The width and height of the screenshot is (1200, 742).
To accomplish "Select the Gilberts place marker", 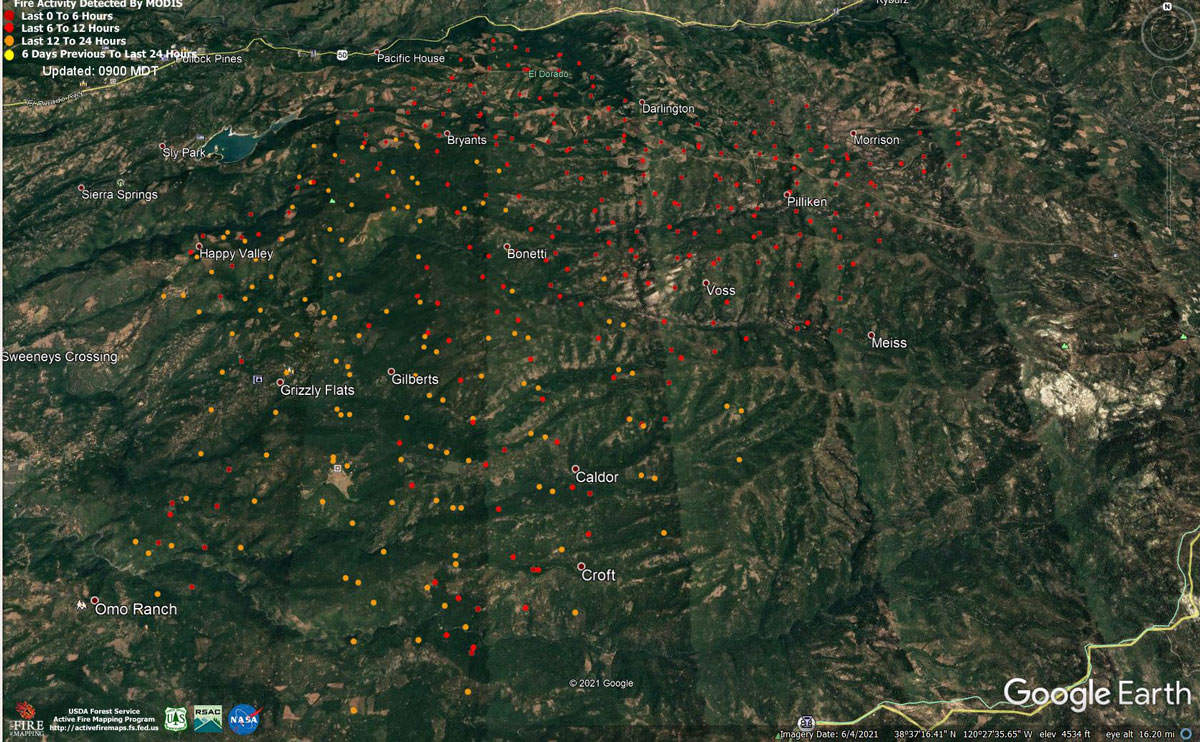I will tap(392, 372).
